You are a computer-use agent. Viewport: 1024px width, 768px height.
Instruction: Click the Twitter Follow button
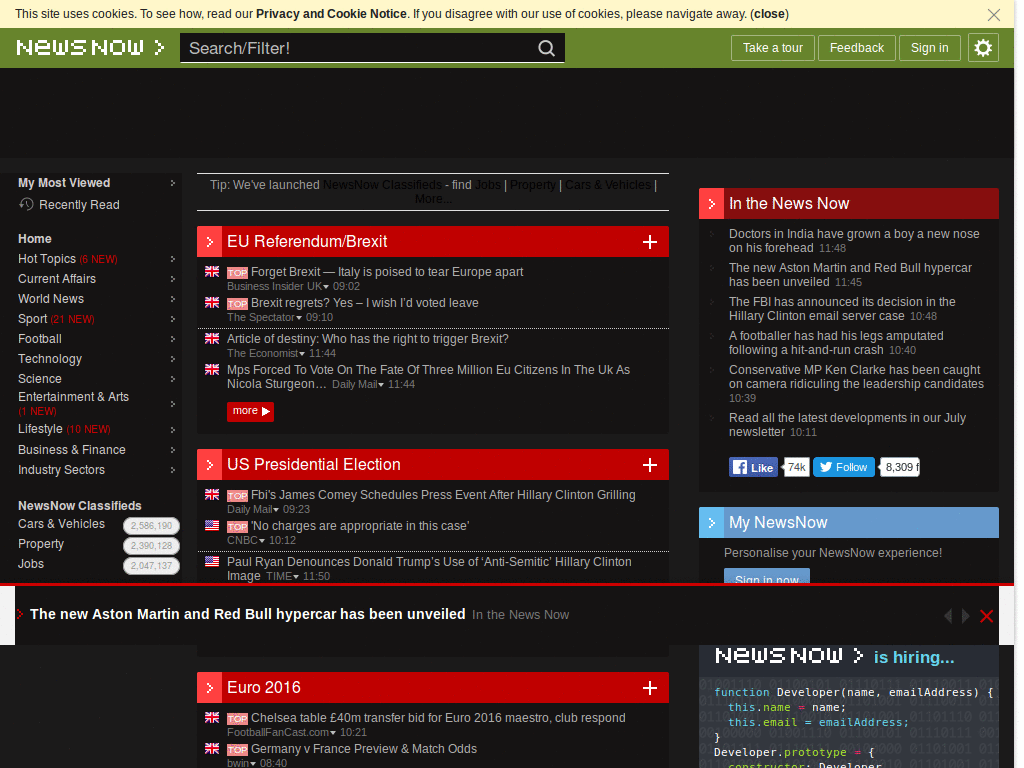844,467
